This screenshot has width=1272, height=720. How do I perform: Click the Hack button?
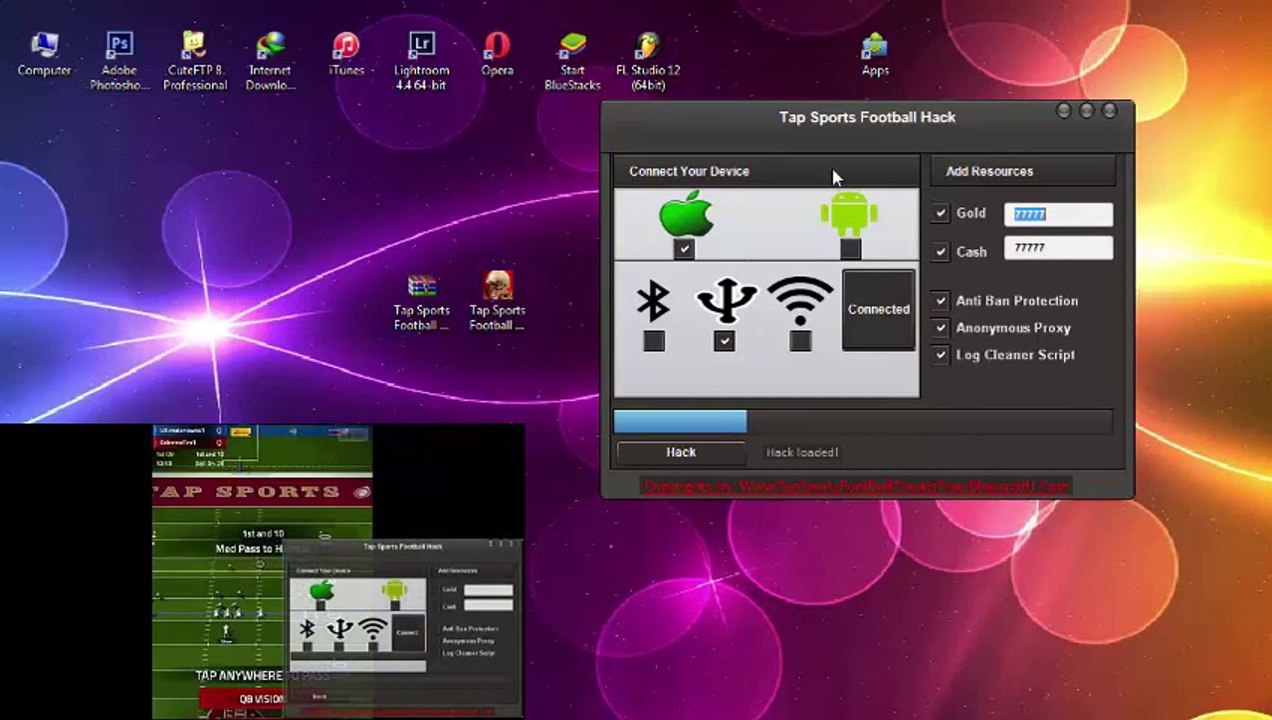(x=681, y=452)
